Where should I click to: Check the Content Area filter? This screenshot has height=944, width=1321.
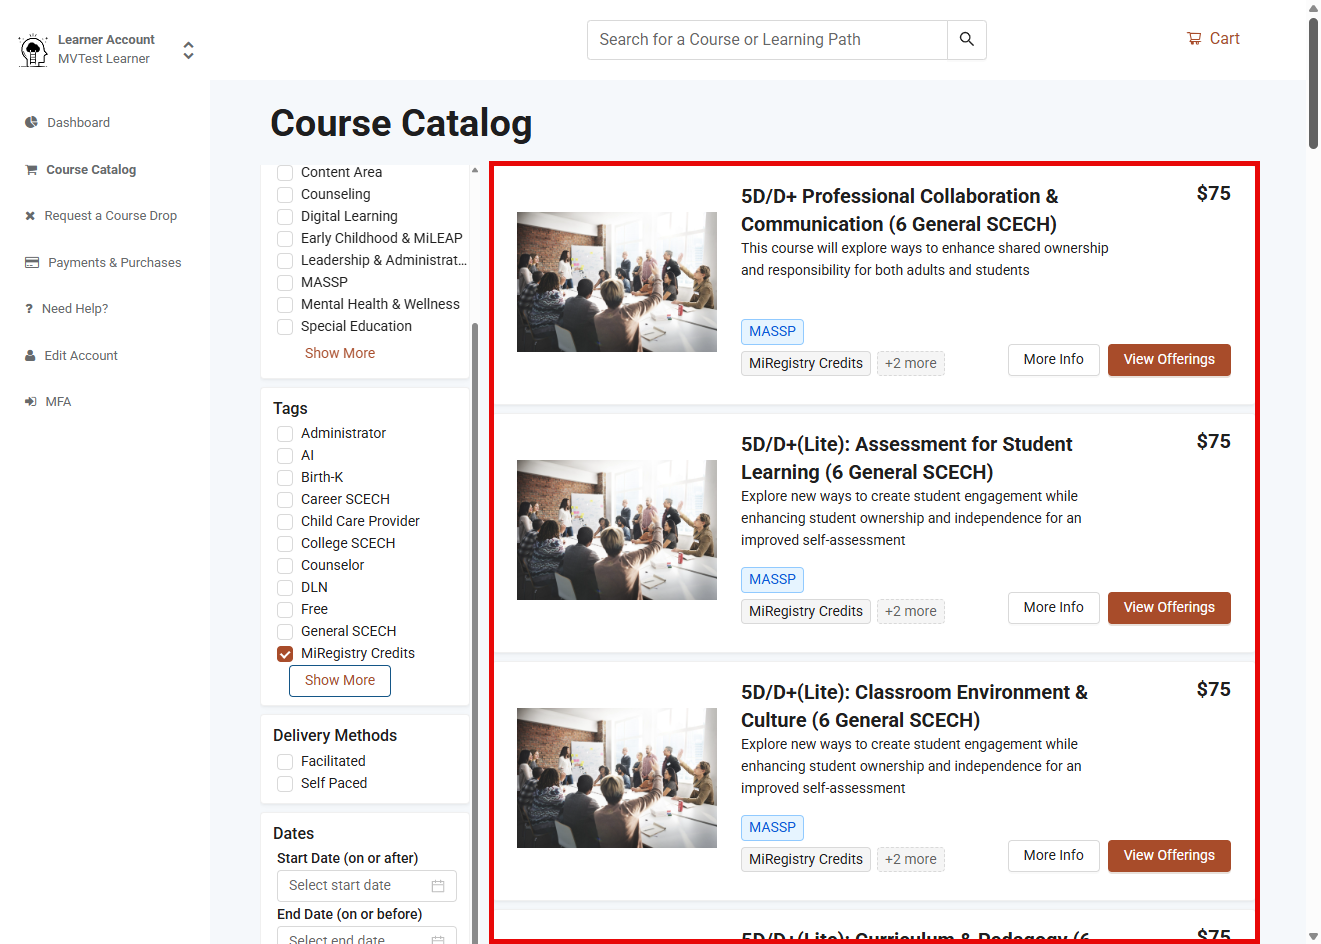(x=285, y=173)
